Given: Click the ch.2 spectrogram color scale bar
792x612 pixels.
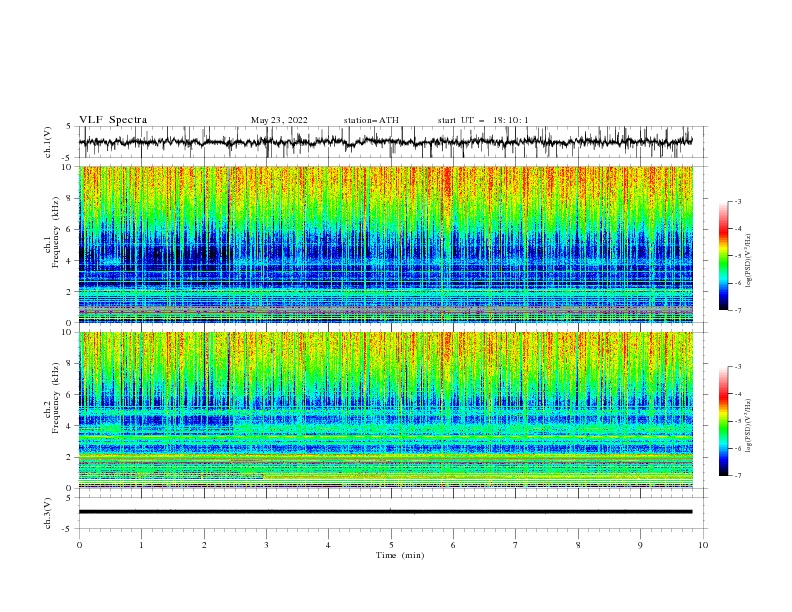Looking at the screenshot, I should pyautogui.click(x=723, y=421).
